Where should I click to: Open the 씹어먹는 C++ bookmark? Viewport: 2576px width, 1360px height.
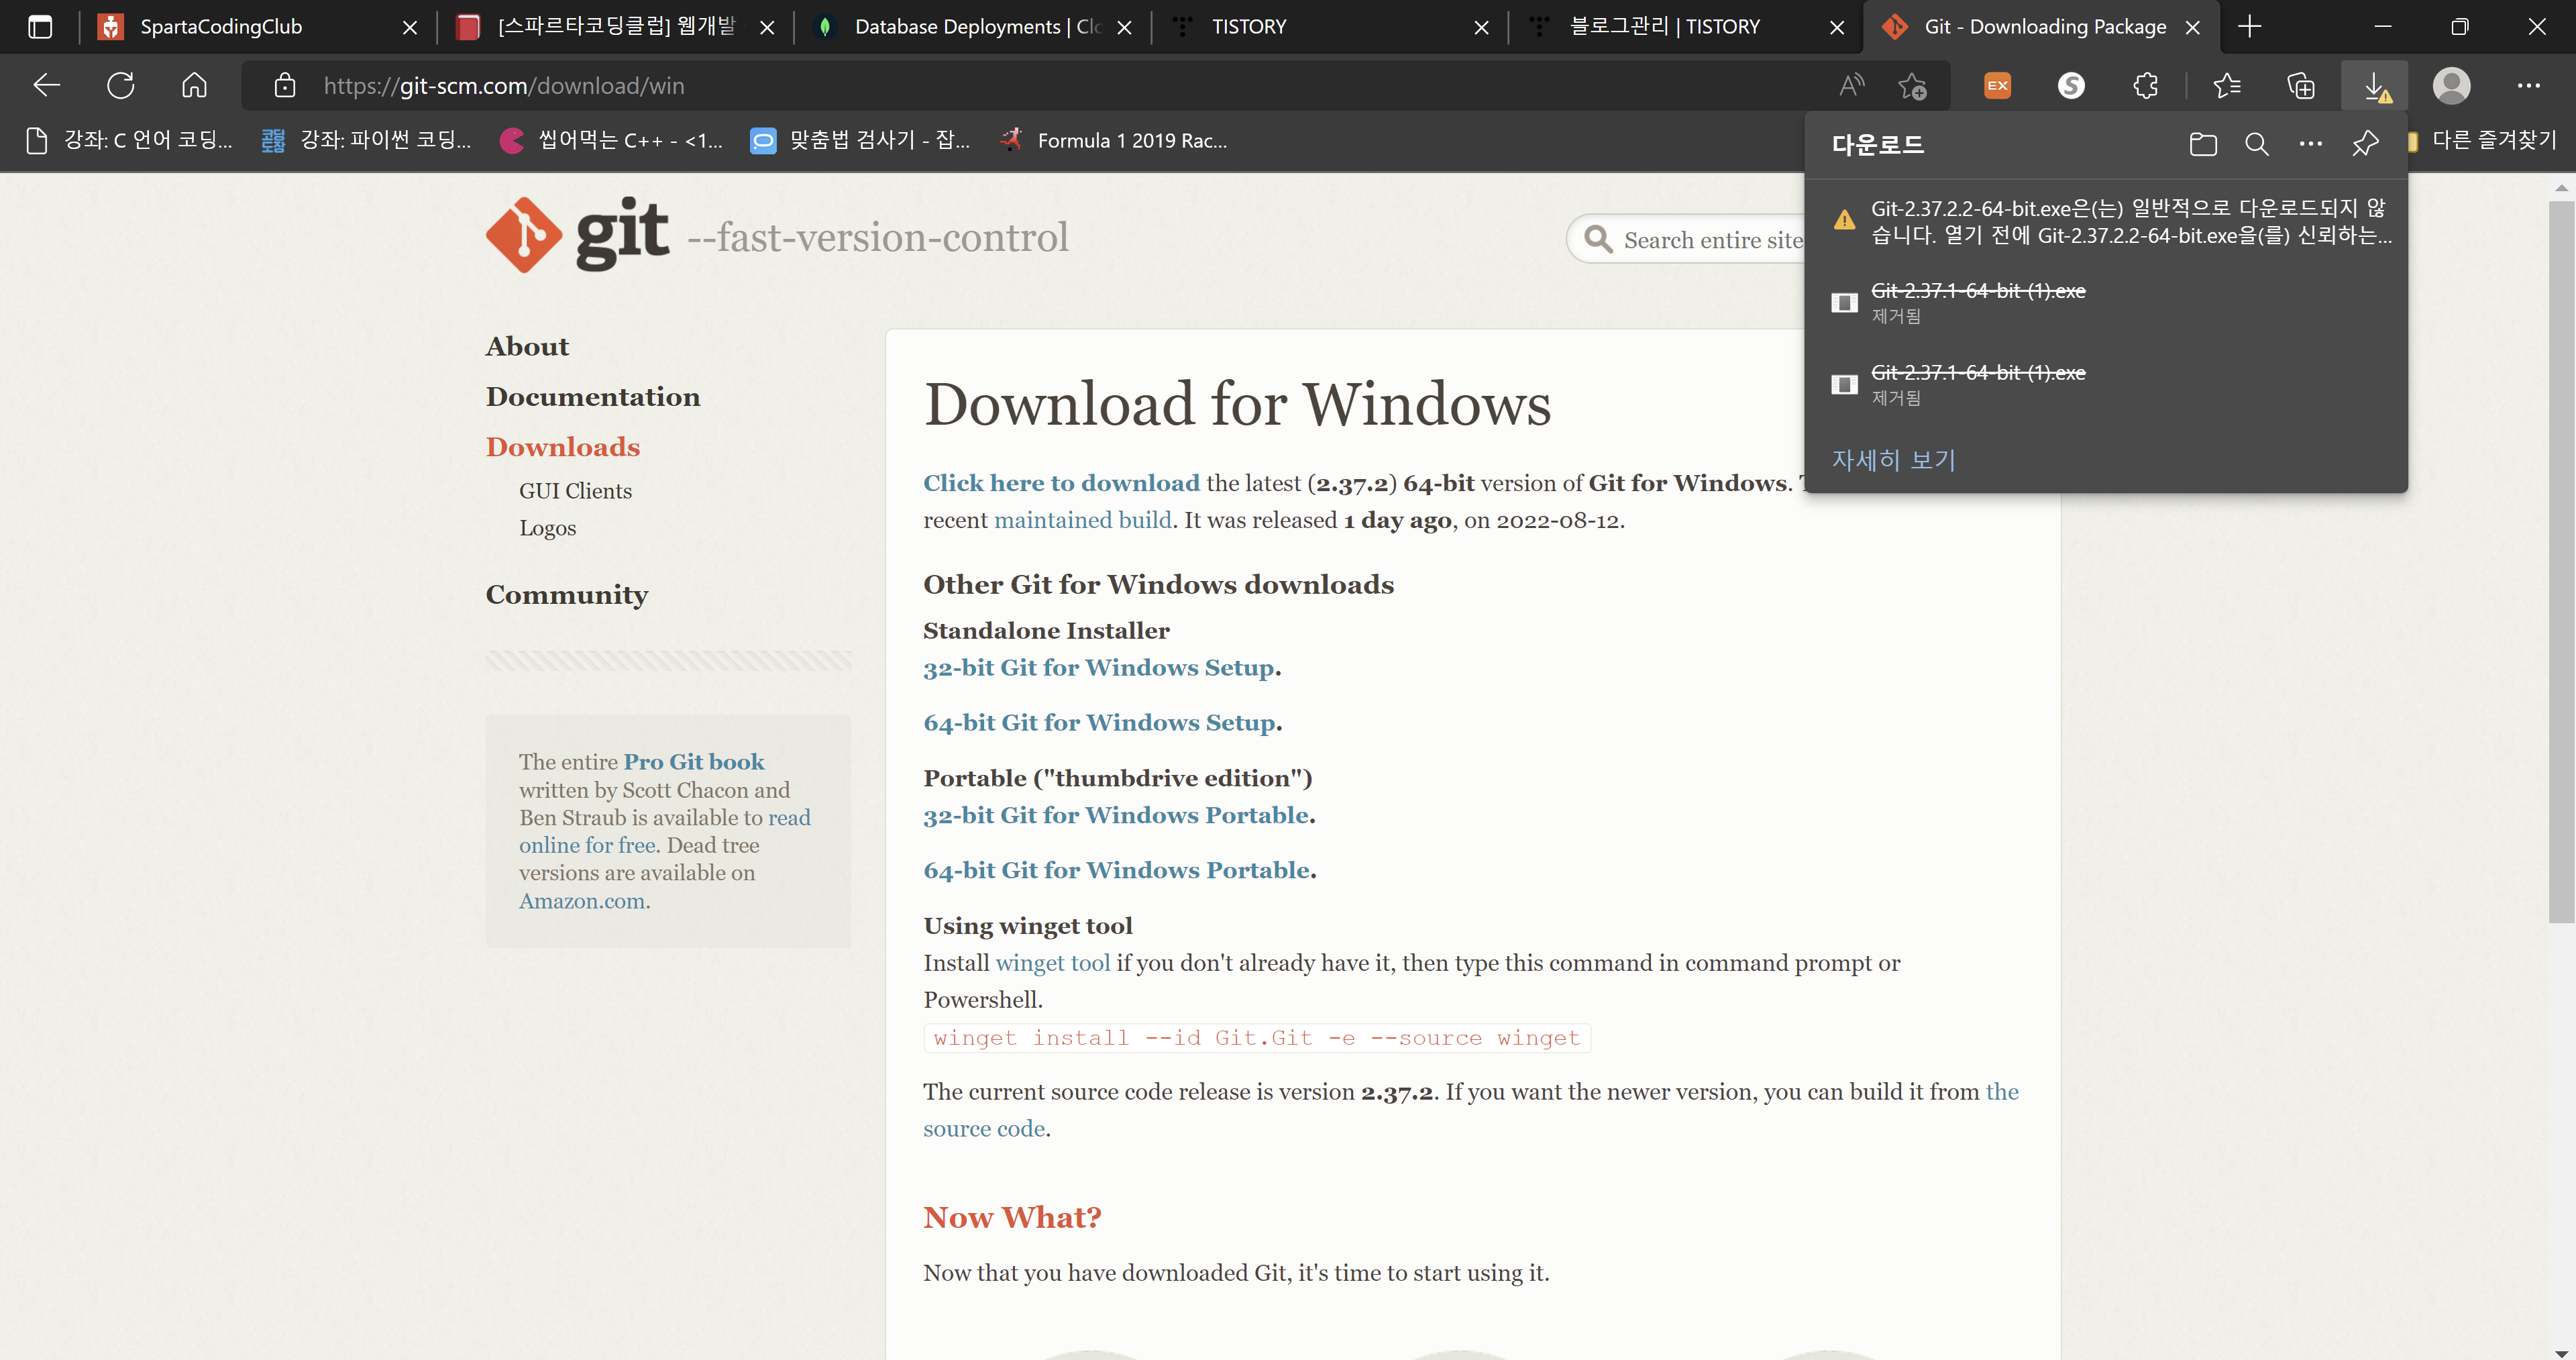[611, 141]
